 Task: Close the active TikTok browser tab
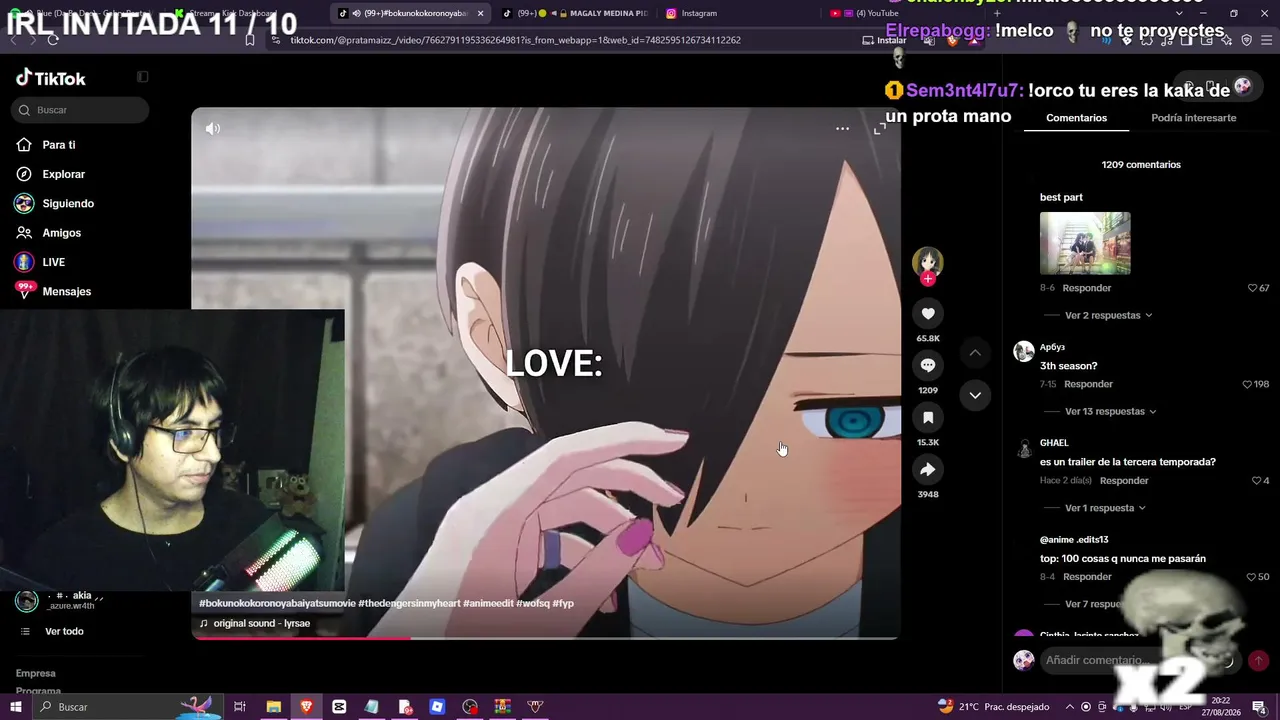tap(480, 13)
